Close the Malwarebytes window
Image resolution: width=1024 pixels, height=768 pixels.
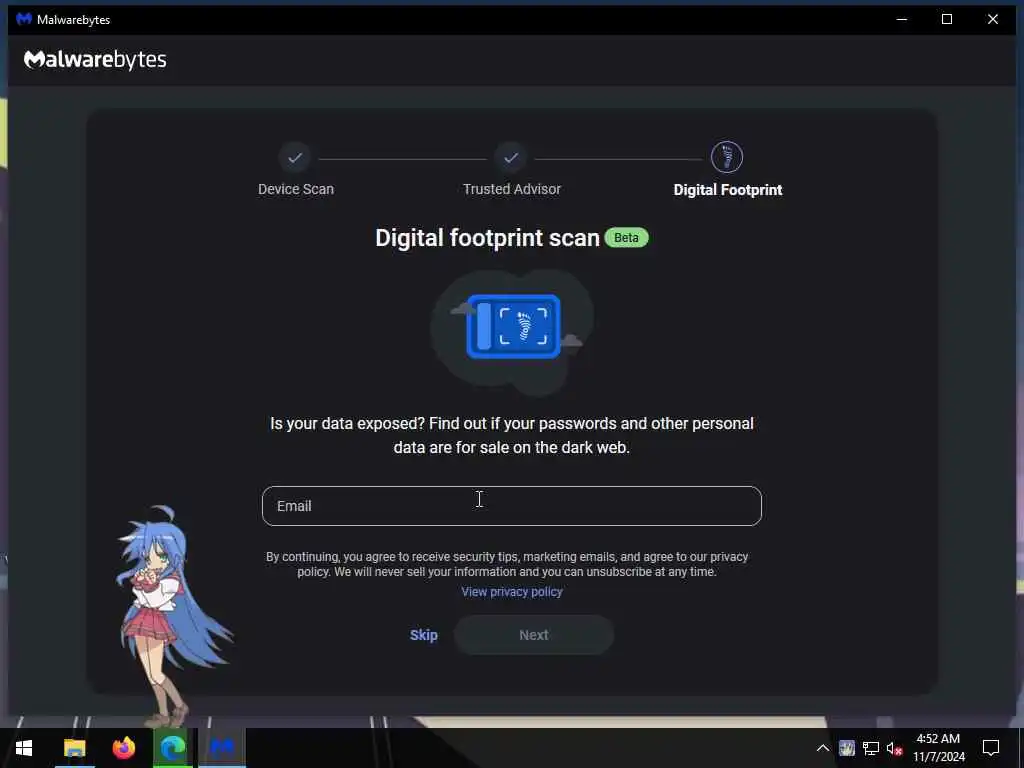(993, 19)
